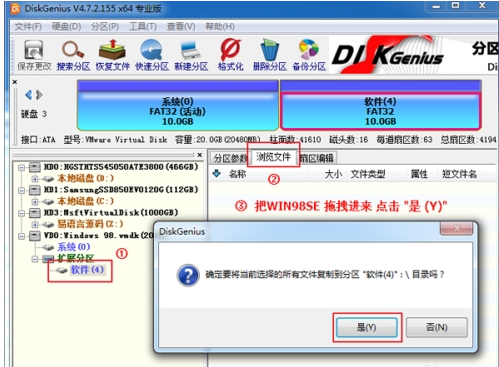Image resolution: width=499 pixels, height=367 pixels.
Task: Maximize the DiskGenius main window
Action: click(x=455, y=6)
